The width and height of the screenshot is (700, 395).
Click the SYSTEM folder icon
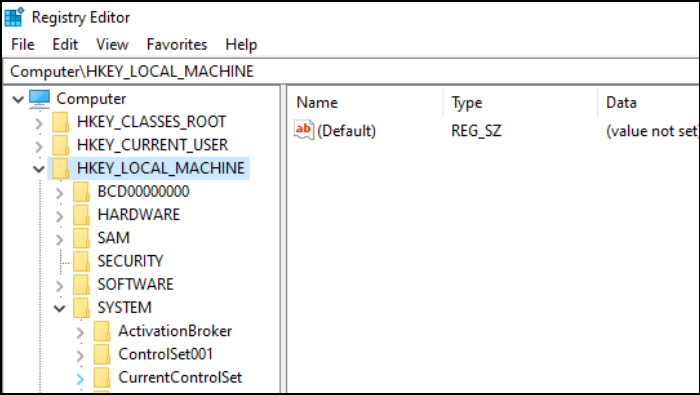81,308
